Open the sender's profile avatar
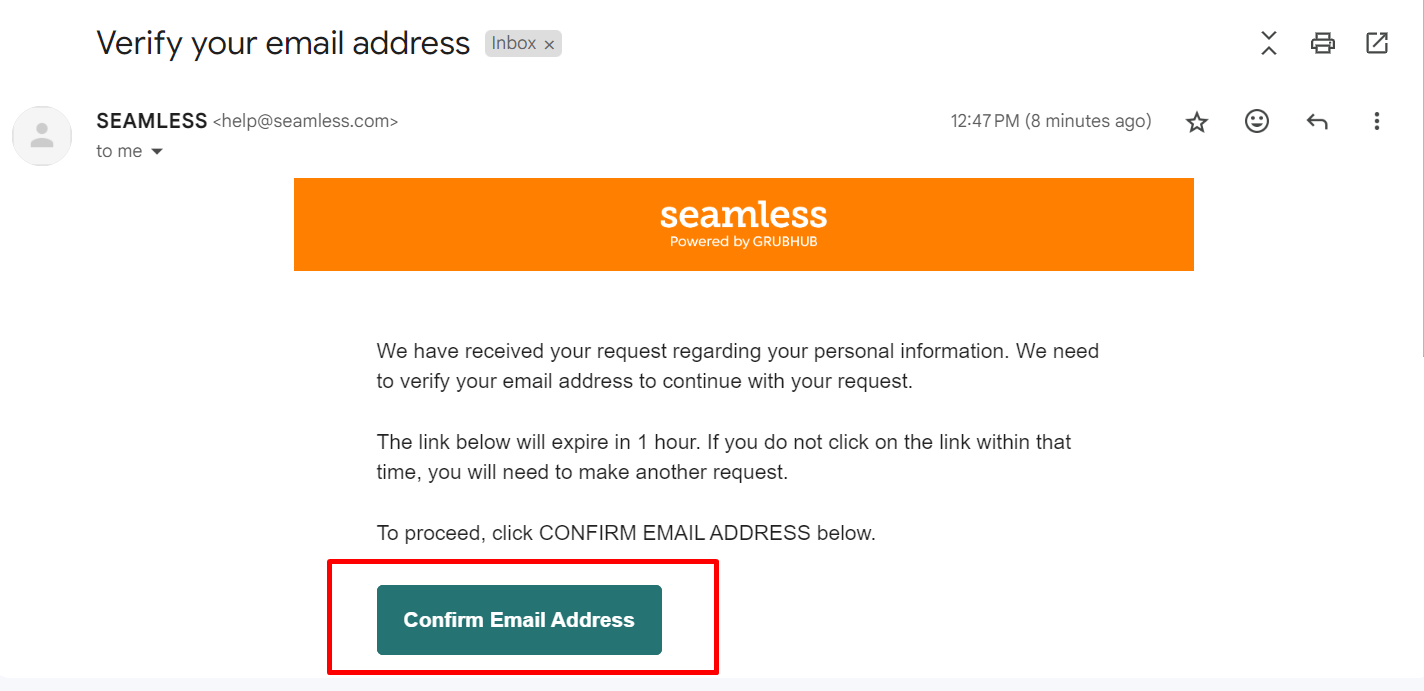1424x691 pixels. click(x=42, y=136)
